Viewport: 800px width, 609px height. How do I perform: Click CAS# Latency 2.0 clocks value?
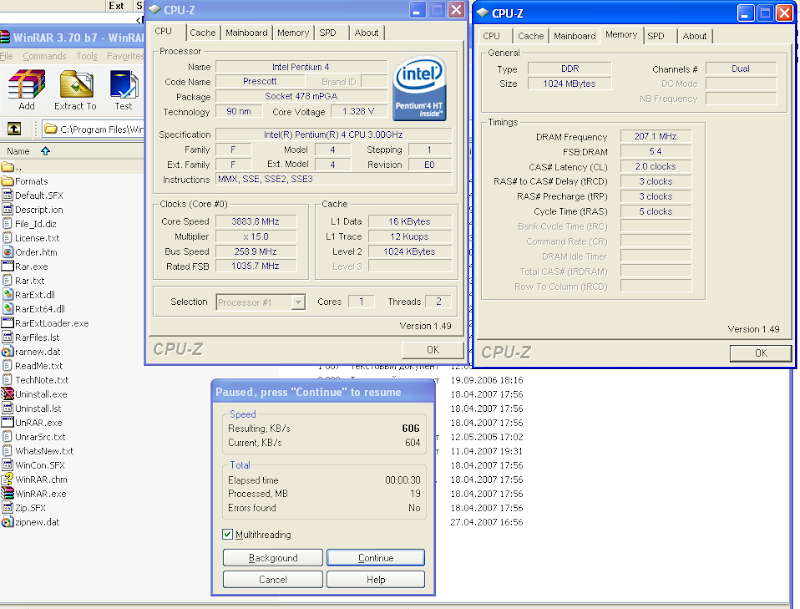(655, 166)
